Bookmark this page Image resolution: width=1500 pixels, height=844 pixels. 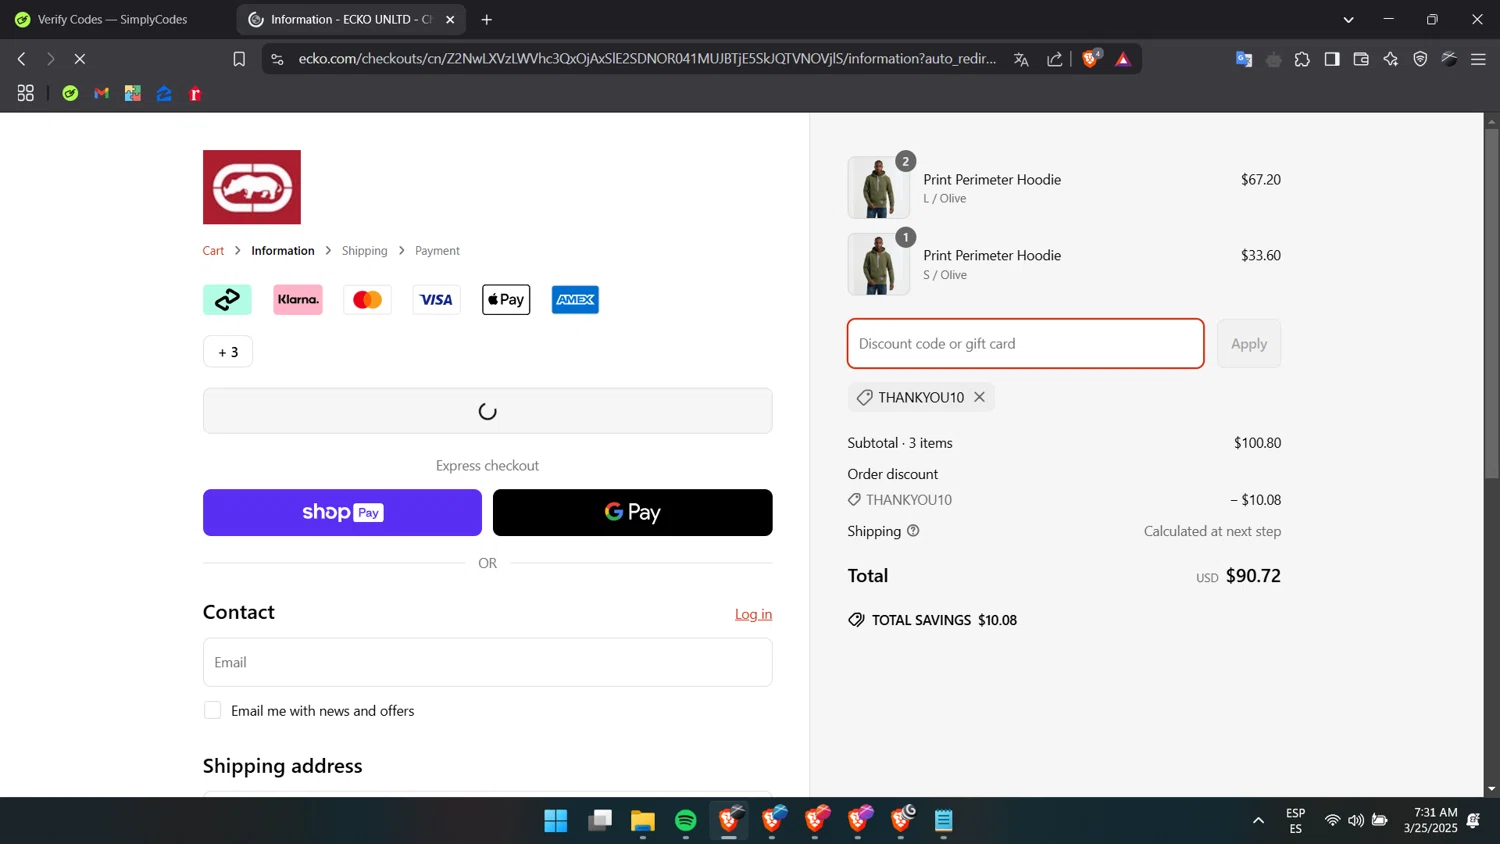(239, 59)
